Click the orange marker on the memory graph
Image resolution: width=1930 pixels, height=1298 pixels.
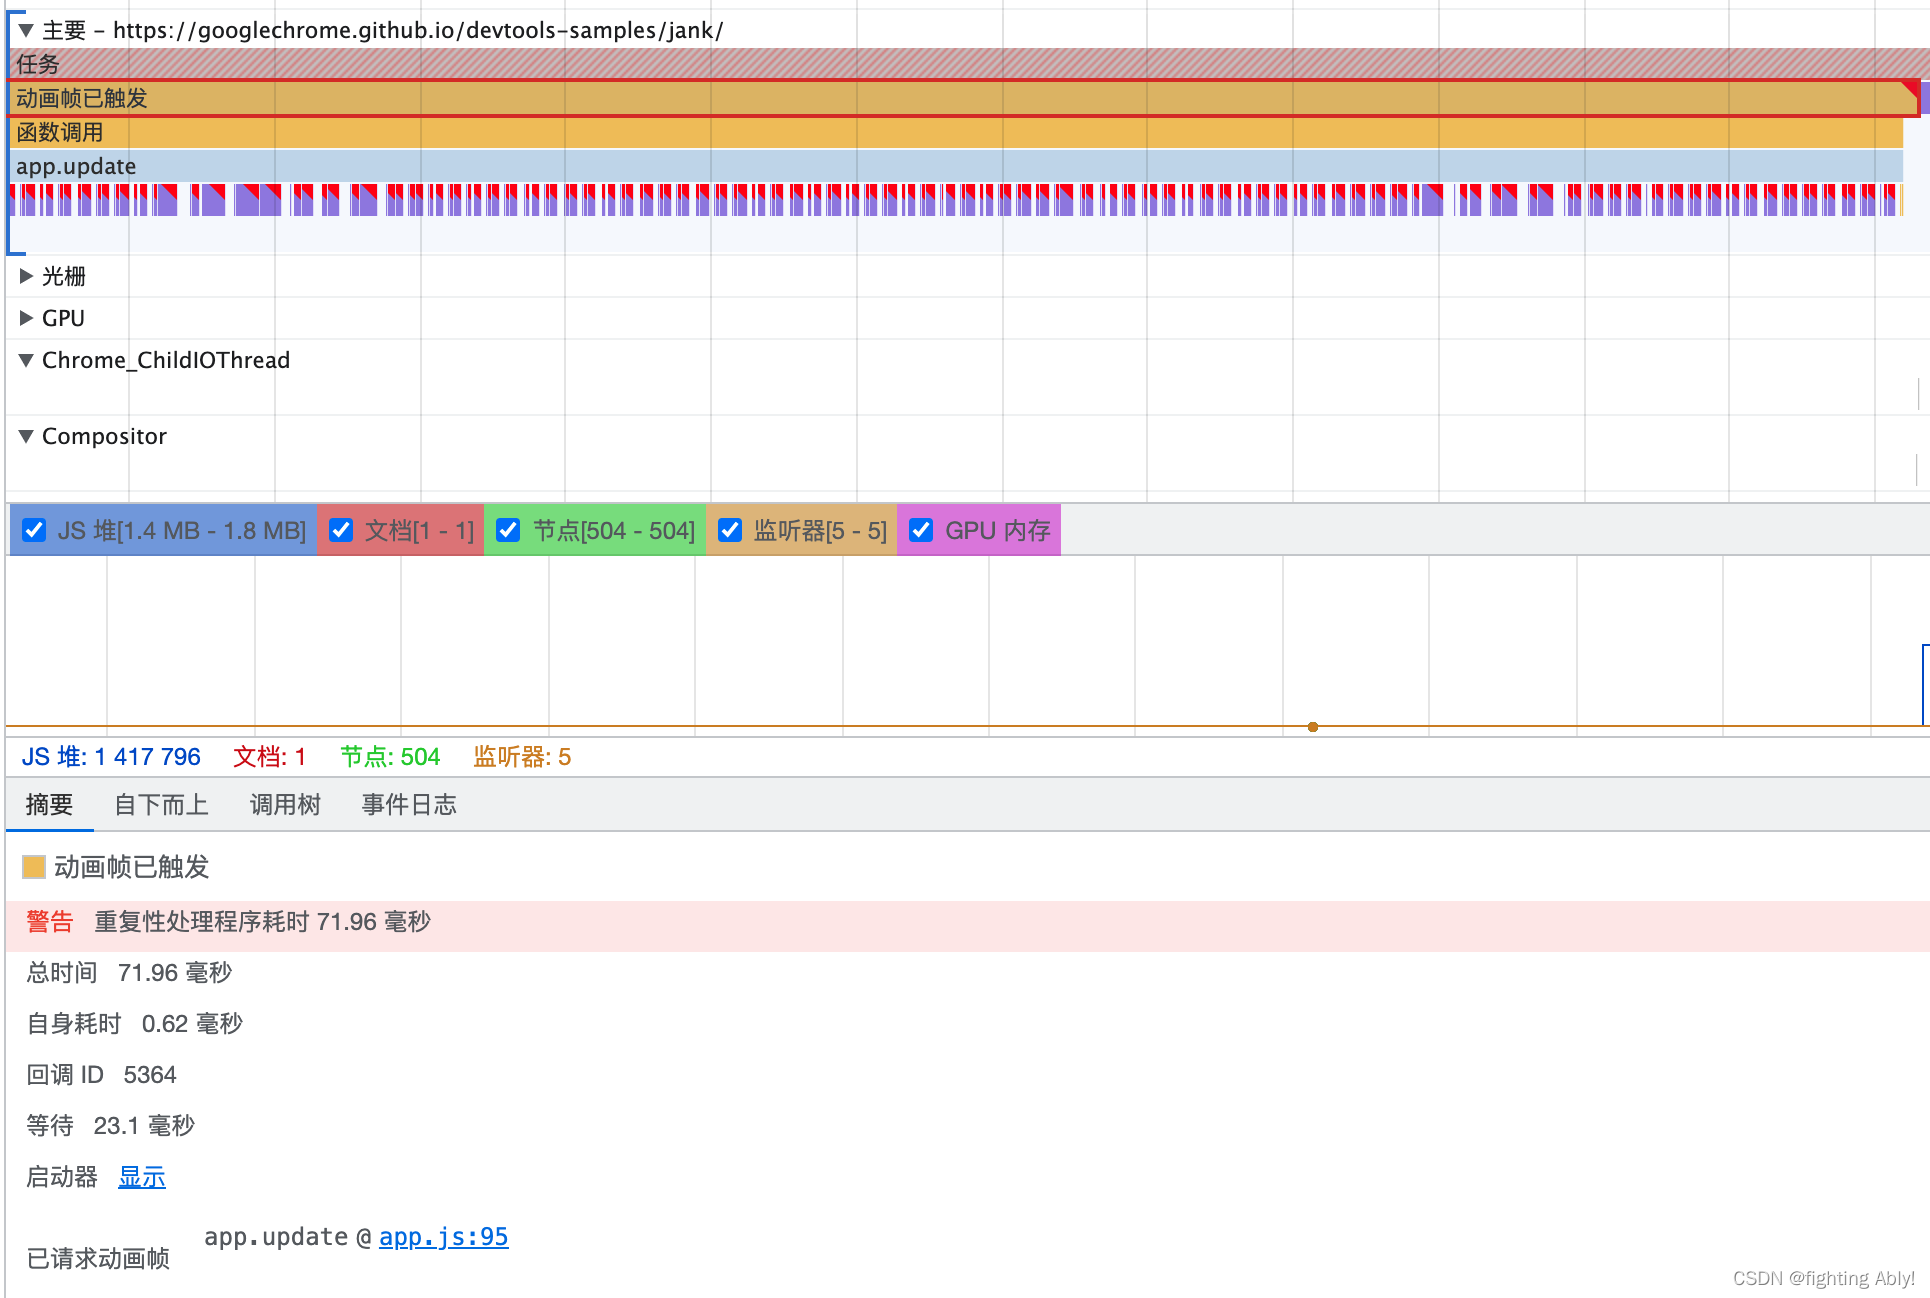pos(1312,727)
